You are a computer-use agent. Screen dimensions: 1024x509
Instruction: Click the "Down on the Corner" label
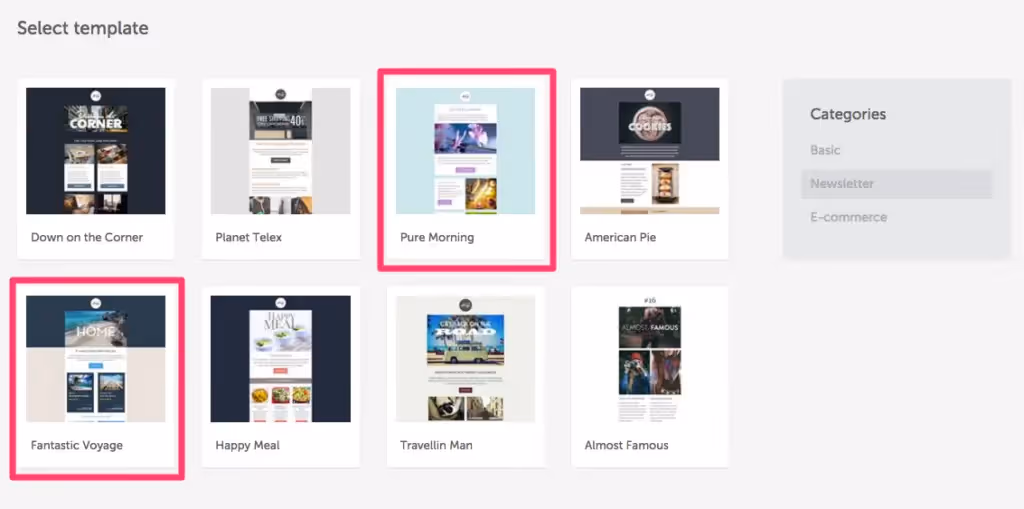click(x=87, y=237)
